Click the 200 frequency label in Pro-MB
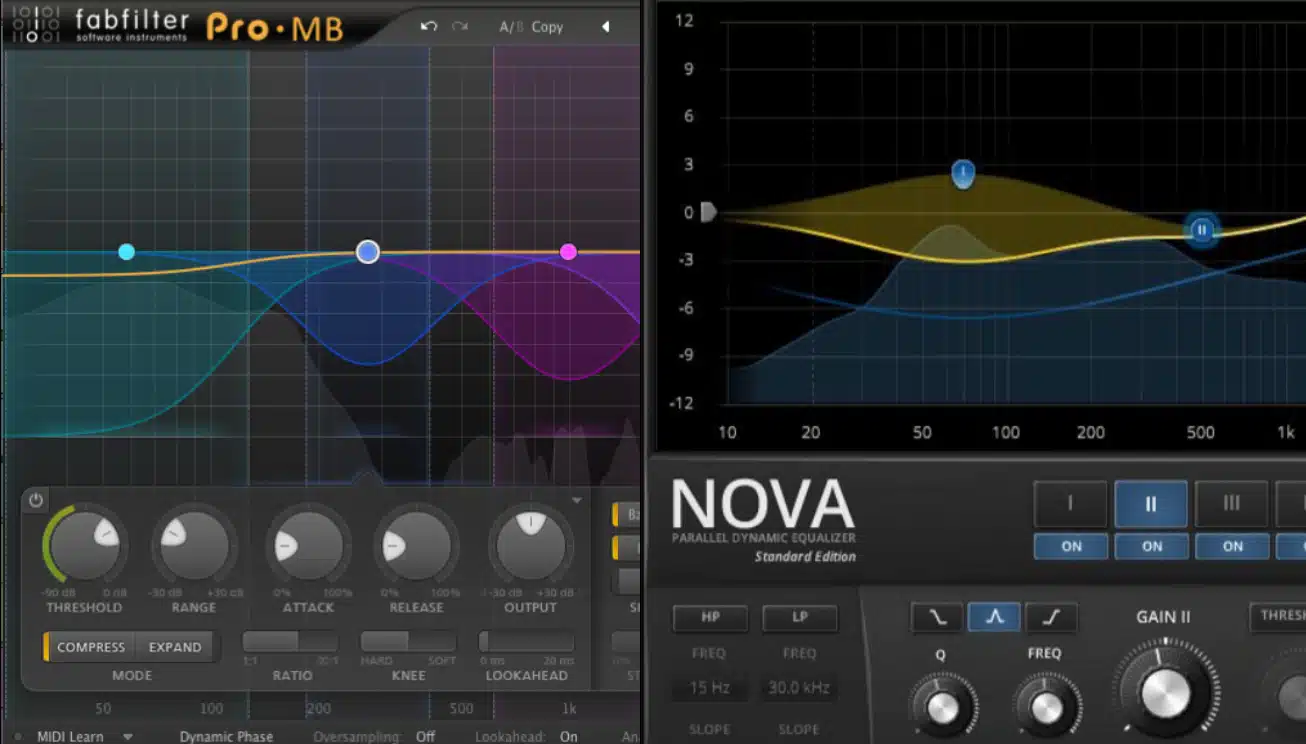Screen dimensions: 1306x744 (x=319, y=709)
